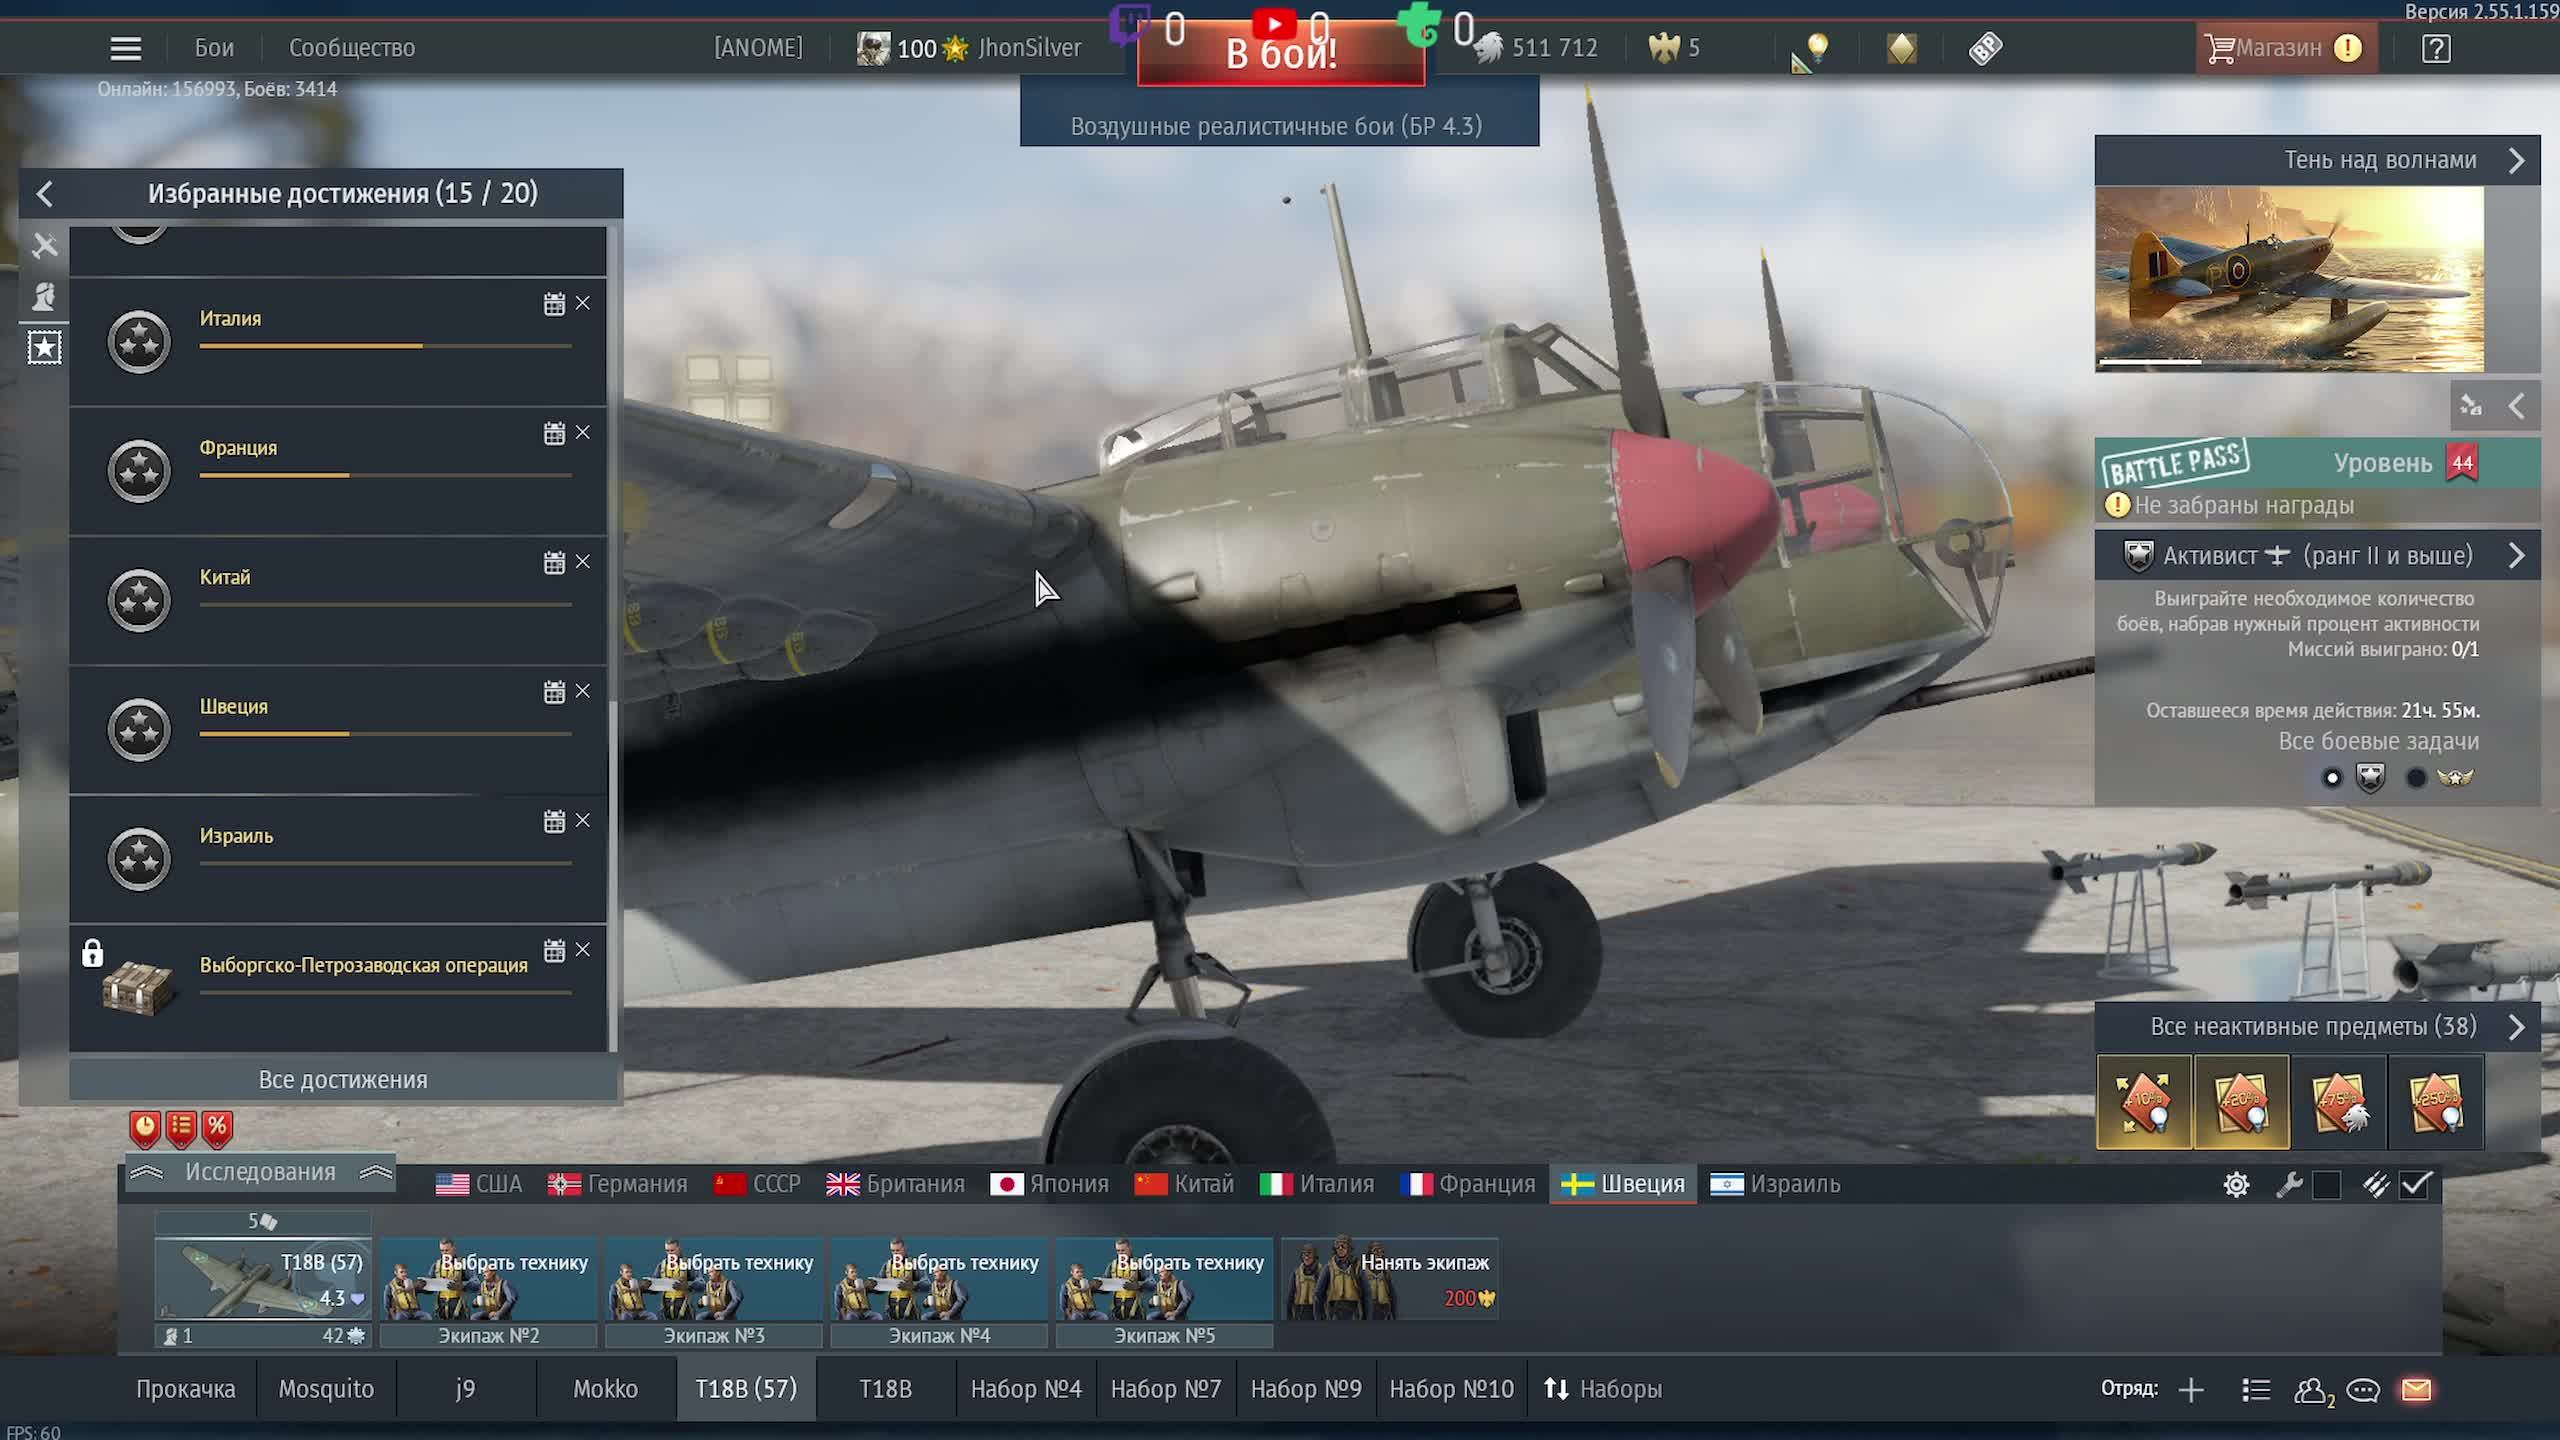Open JhonSilver player profile
The image size is (2560, 1440).
pyautogui.click(x=1029, y=48)
